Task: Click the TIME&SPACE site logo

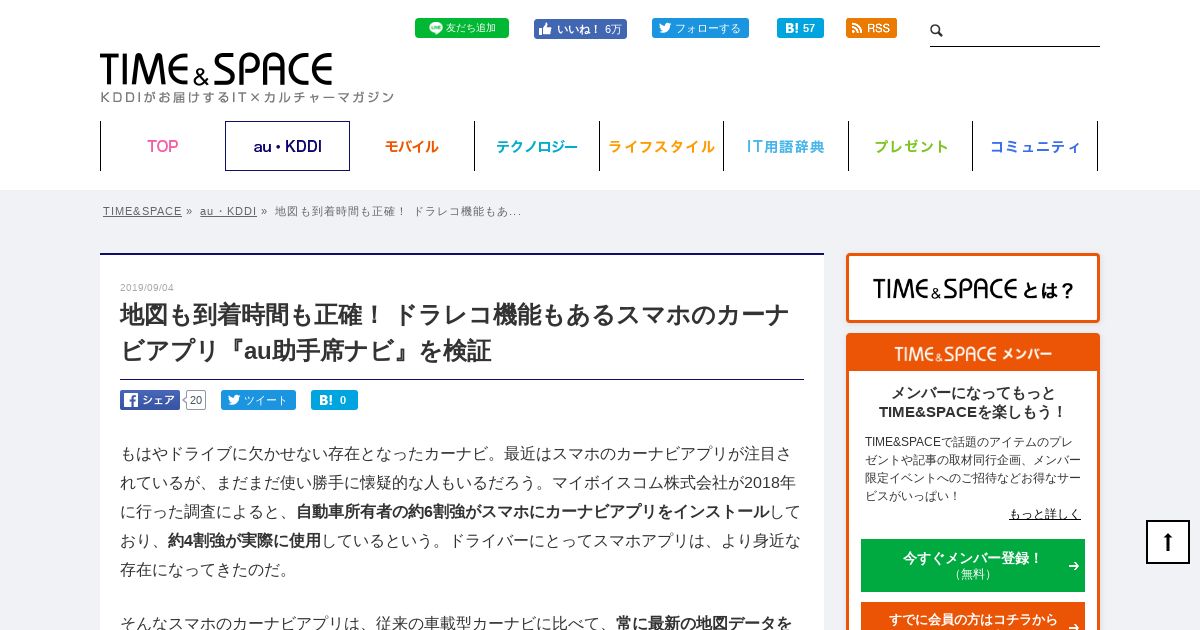Action: (x=216, y=69)
